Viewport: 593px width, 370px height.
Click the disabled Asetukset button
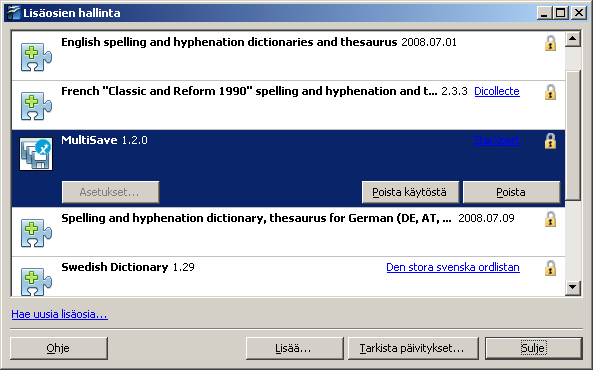[110, 192]
